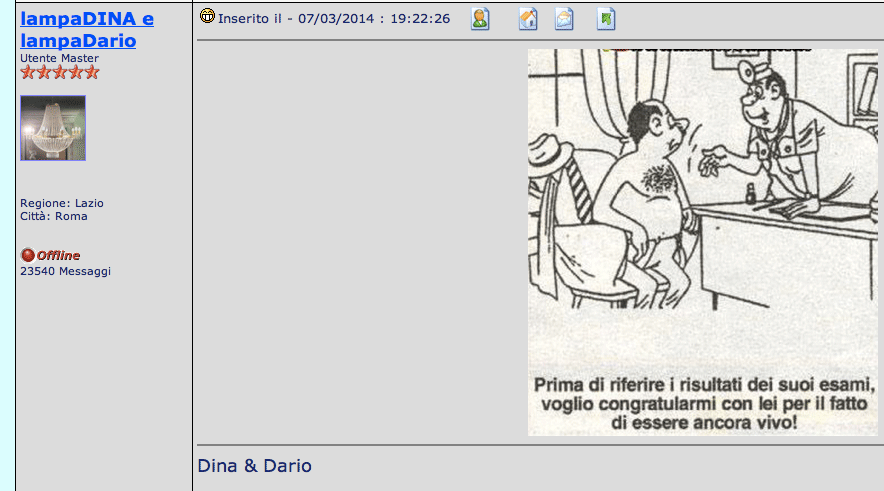View user profile icon in post header

coord(480,19)
